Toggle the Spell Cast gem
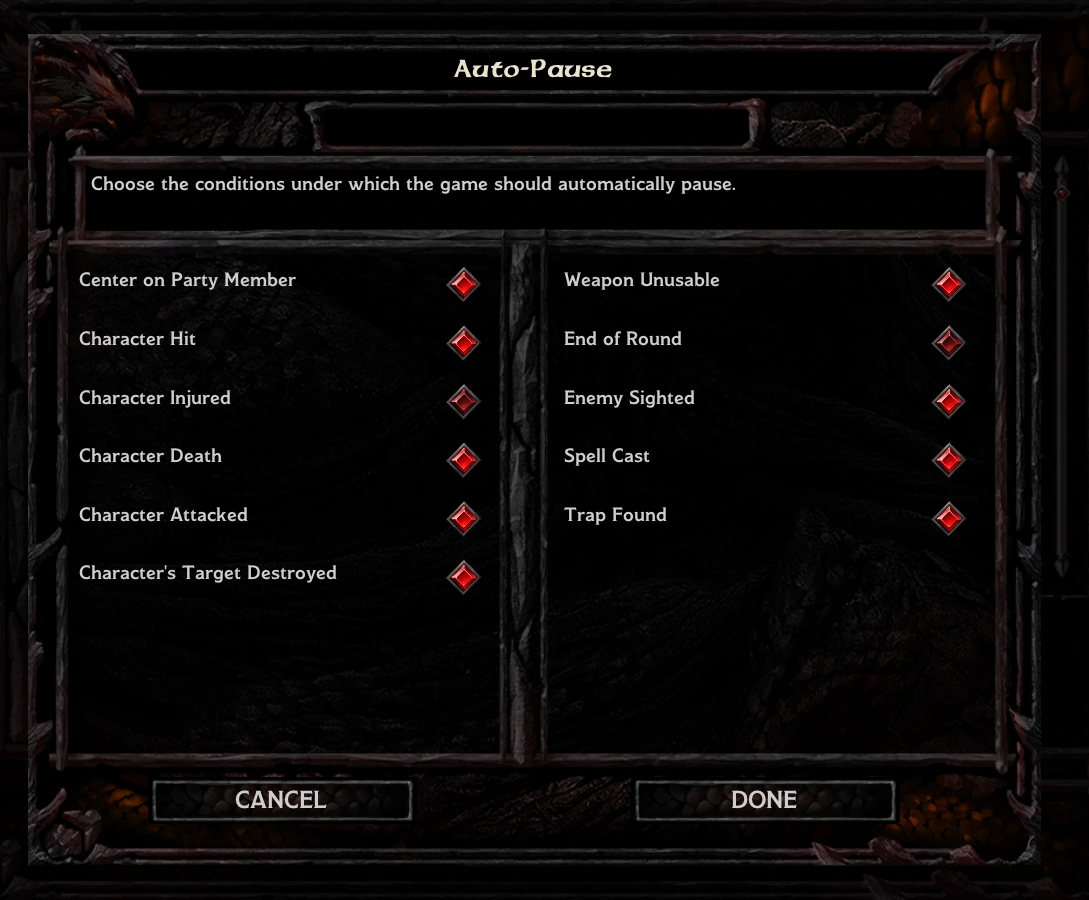The width and height of the screenshot is (1089, 900). coord(949,459)
